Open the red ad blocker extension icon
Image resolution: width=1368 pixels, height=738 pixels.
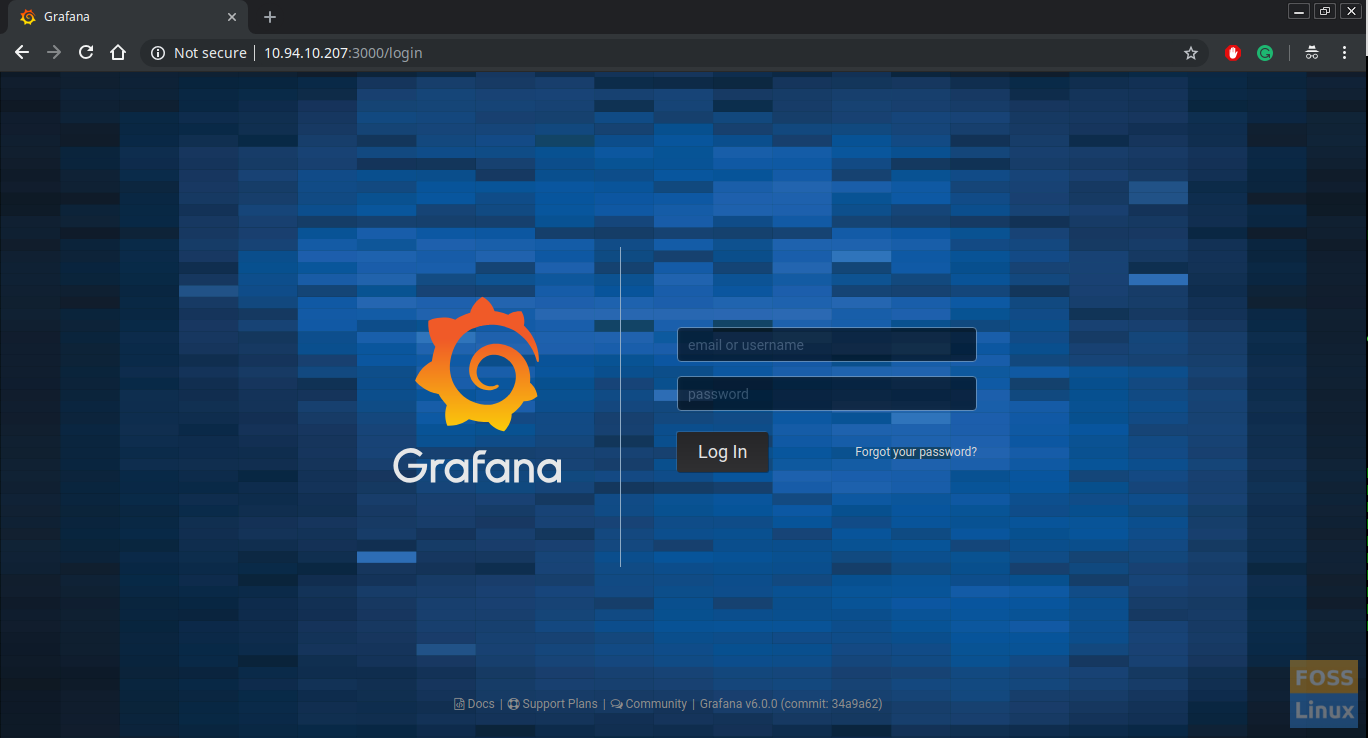tap(1233, 53)
